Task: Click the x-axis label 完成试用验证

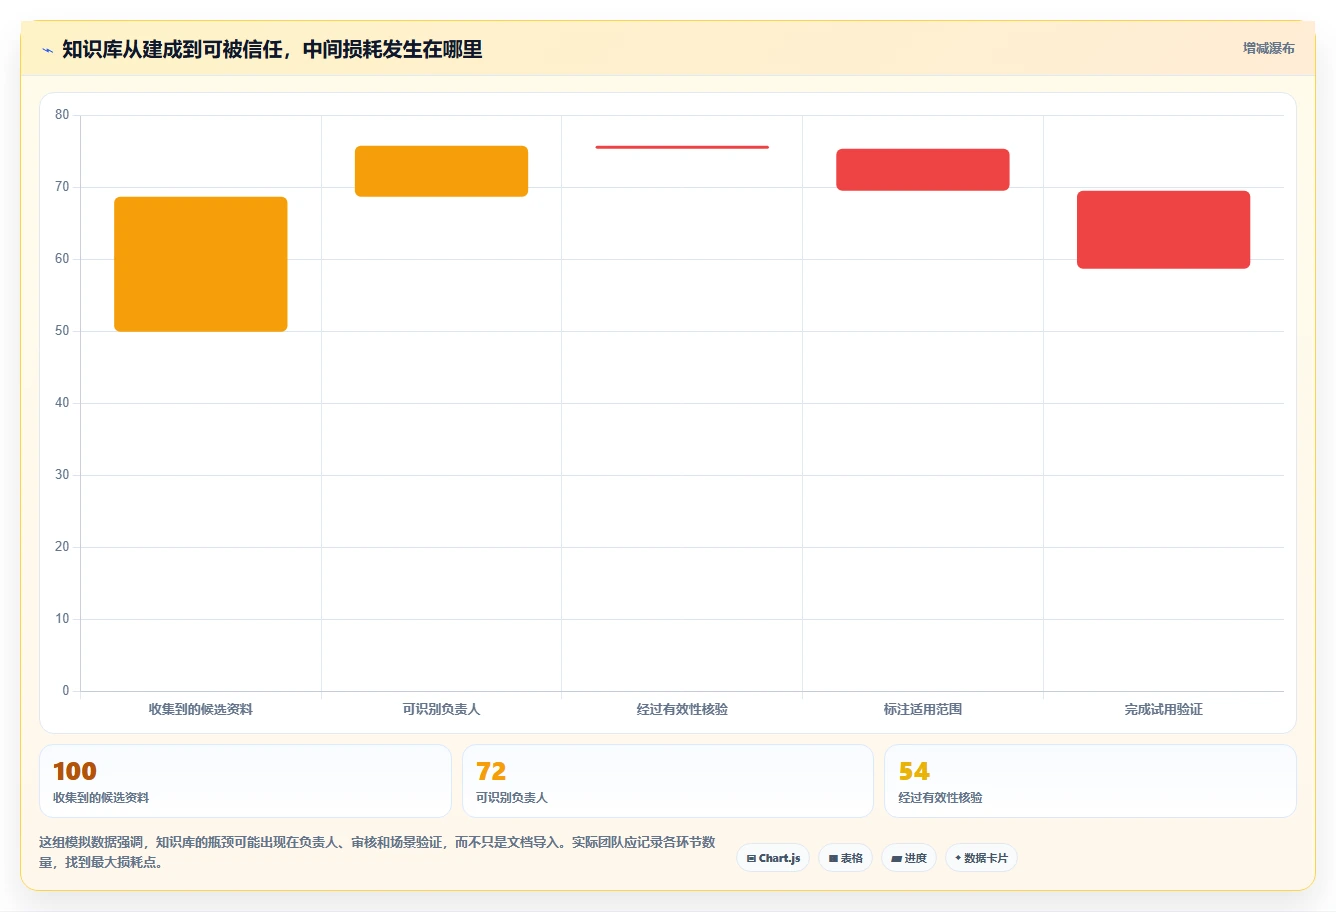Action: (x=1163, y=709)
